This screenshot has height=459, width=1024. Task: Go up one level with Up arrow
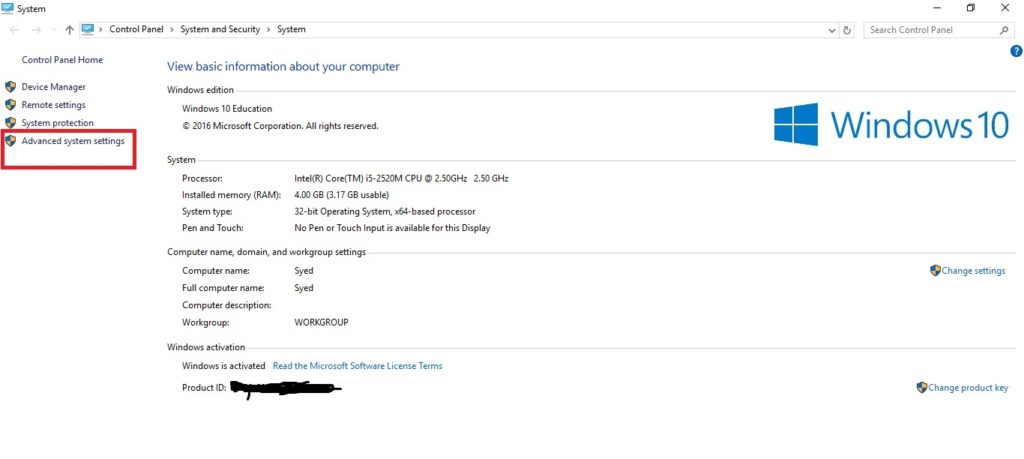tap(69, 30)
